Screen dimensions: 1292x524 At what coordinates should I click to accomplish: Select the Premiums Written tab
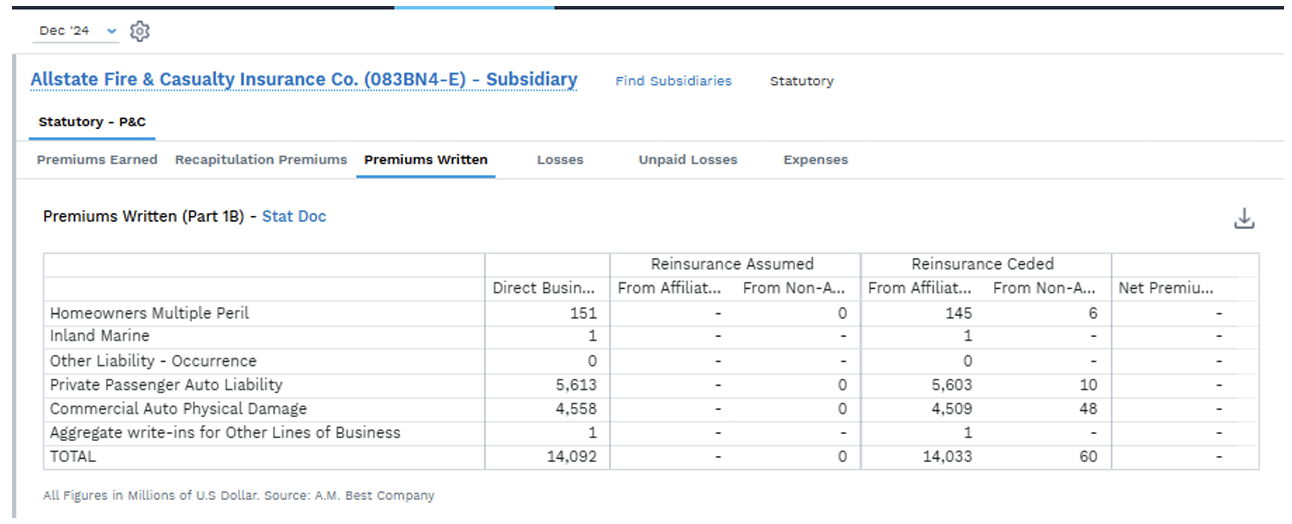426,160
